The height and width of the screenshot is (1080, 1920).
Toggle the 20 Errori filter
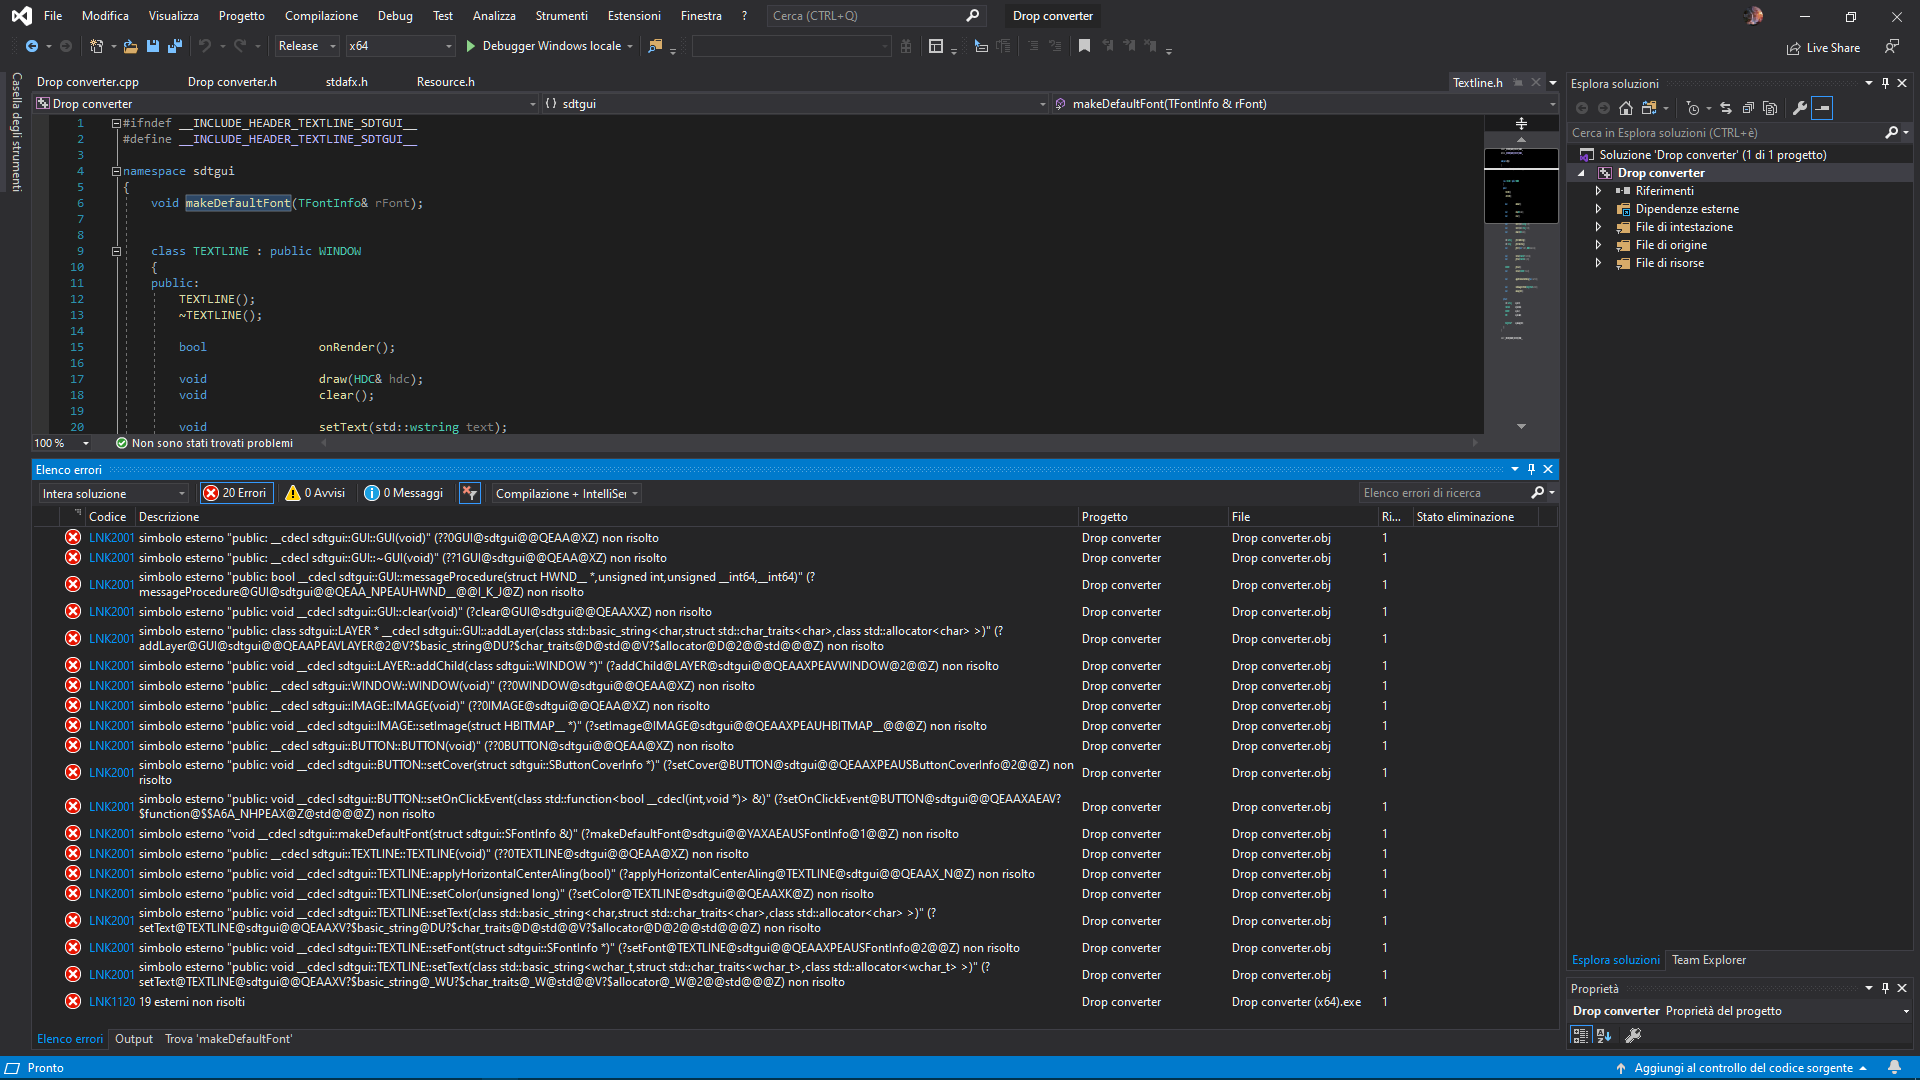[x=236, y=493]
